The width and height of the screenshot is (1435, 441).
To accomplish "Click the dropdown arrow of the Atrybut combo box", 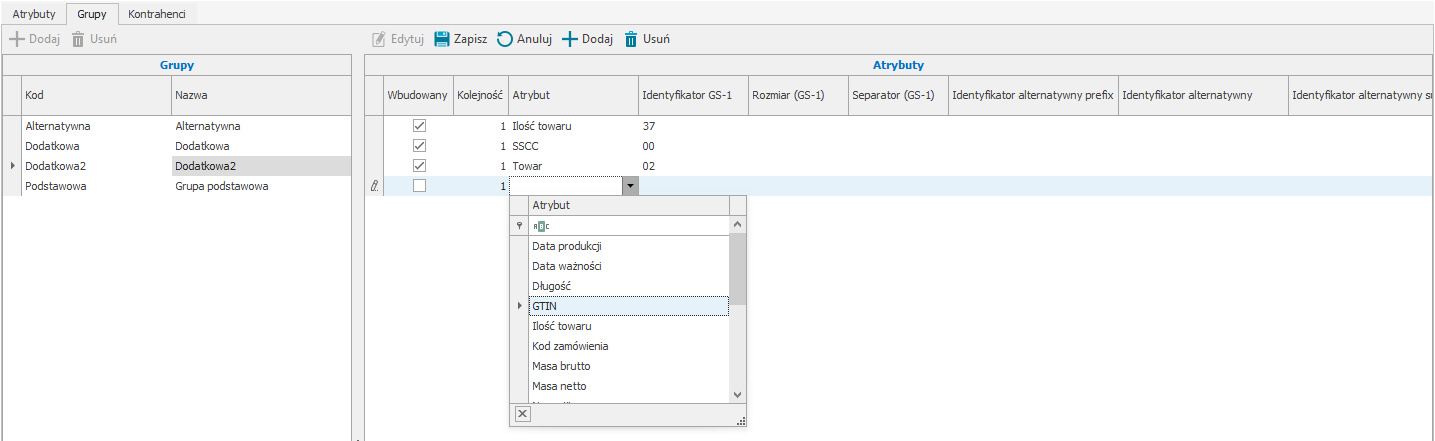I will pyautogui.click(x=629, y=186).
